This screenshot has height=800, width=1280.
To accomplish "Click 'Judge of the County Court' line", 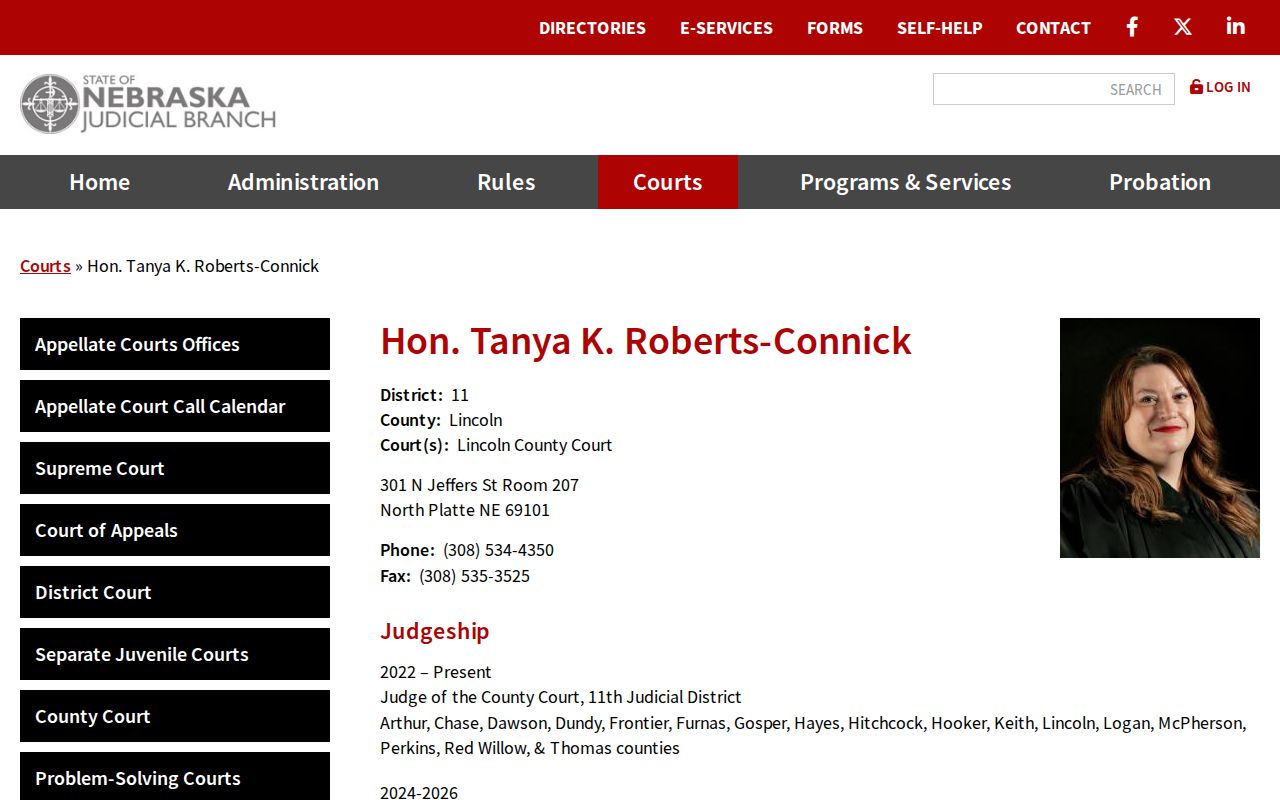I will 561,697.
